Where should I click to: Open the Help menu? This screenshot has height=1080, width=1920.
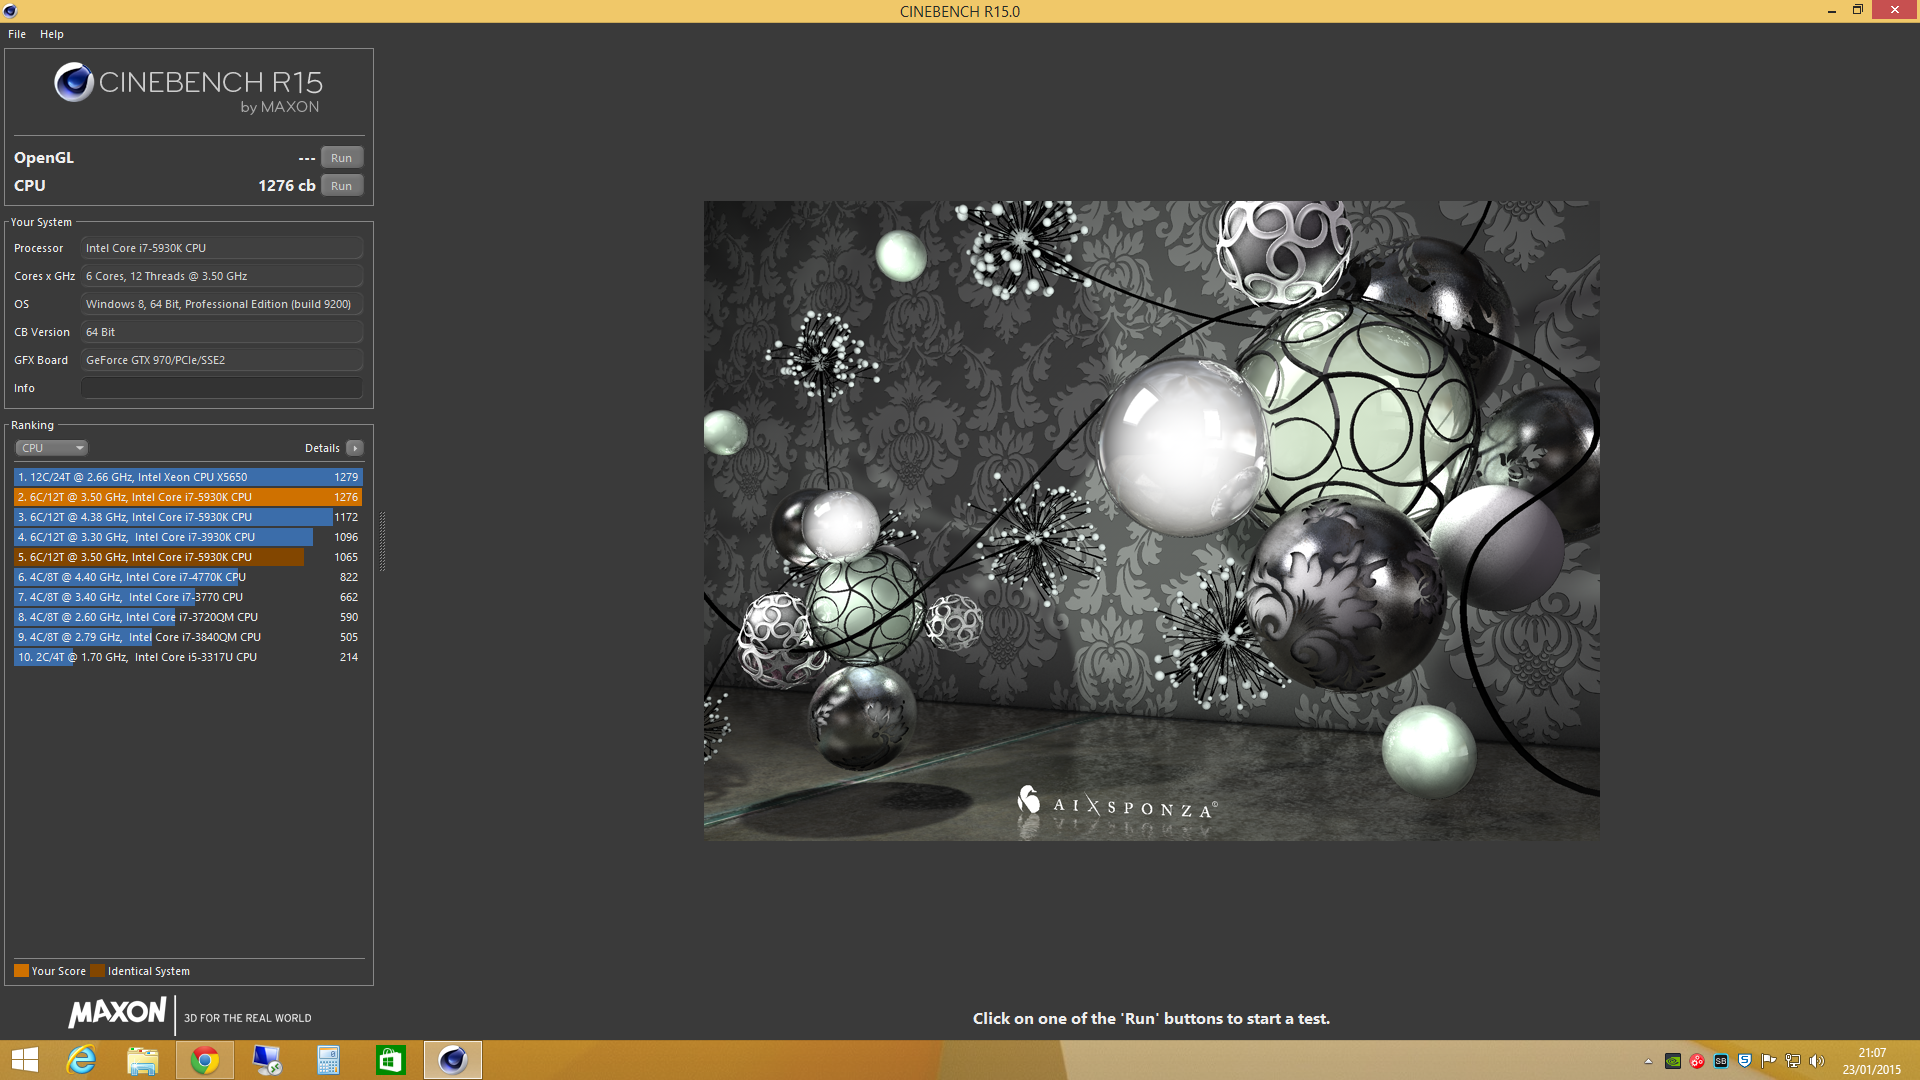tap(52, 34)
